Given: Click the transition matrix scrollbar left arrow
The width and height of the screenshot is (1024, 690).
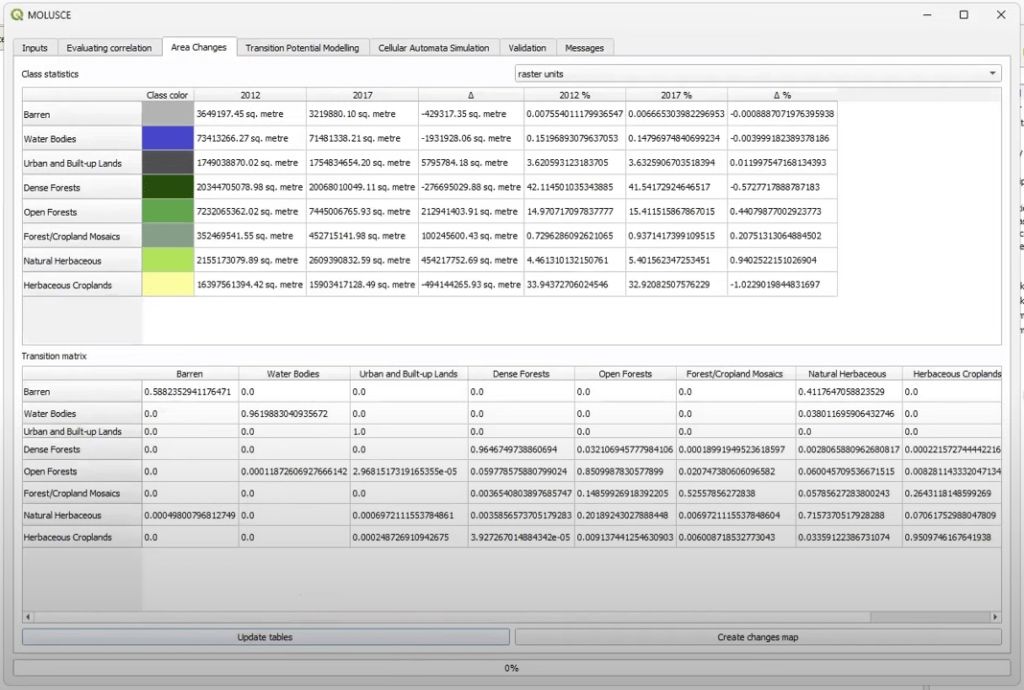Looking at the screenshot, I should point(27,617).
